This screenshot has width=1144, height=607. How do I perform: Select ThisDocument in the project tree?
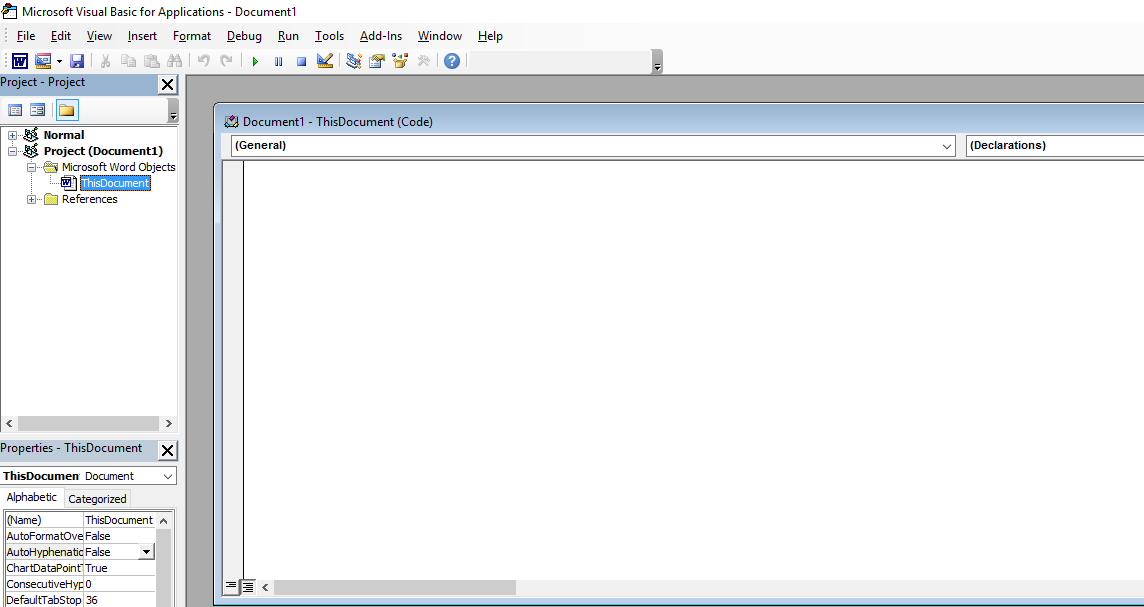tap(115, 183)
